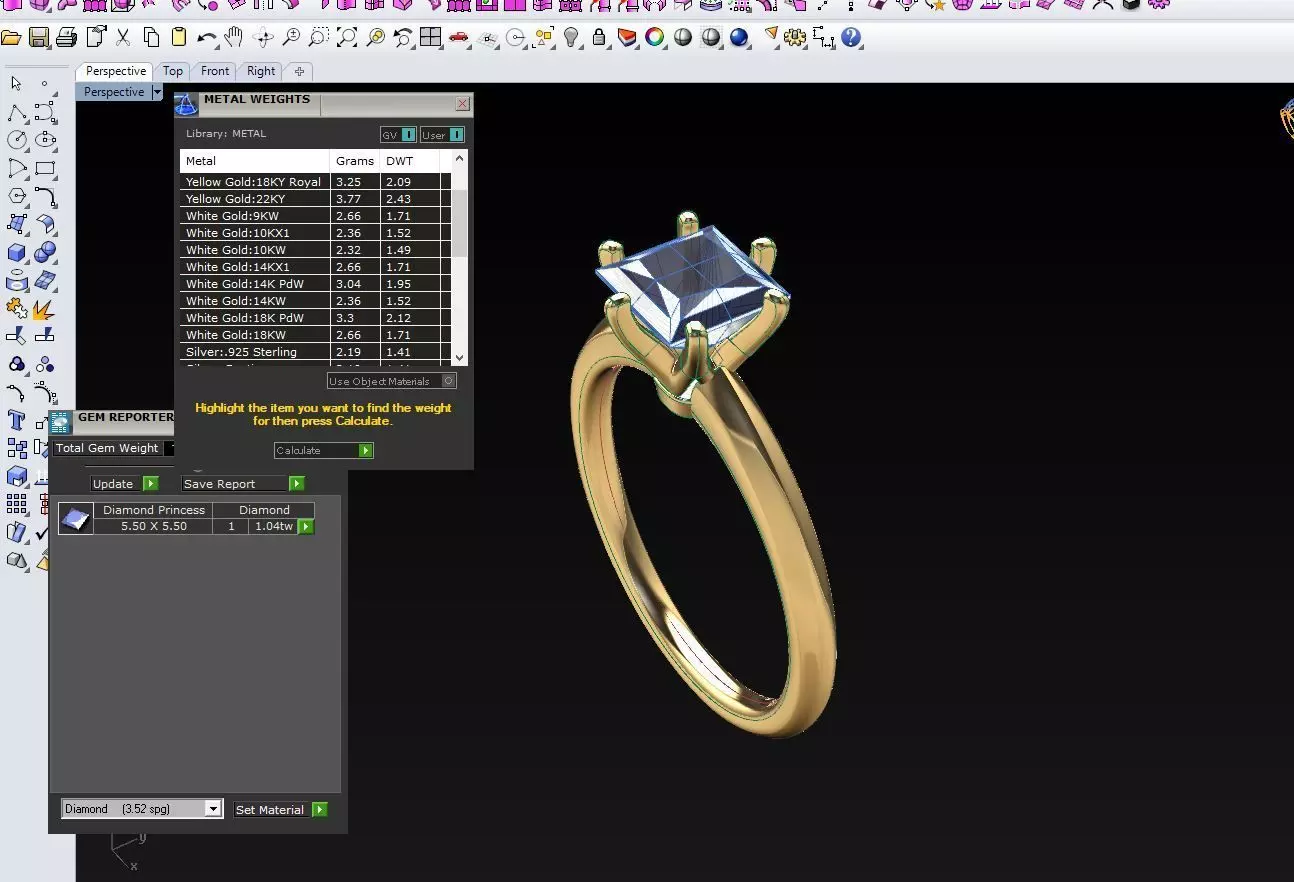Click the padlock Lock Objects icon
Image resolution: width=1294 pixels, height=882 pixels.
[x=599, y=38]
